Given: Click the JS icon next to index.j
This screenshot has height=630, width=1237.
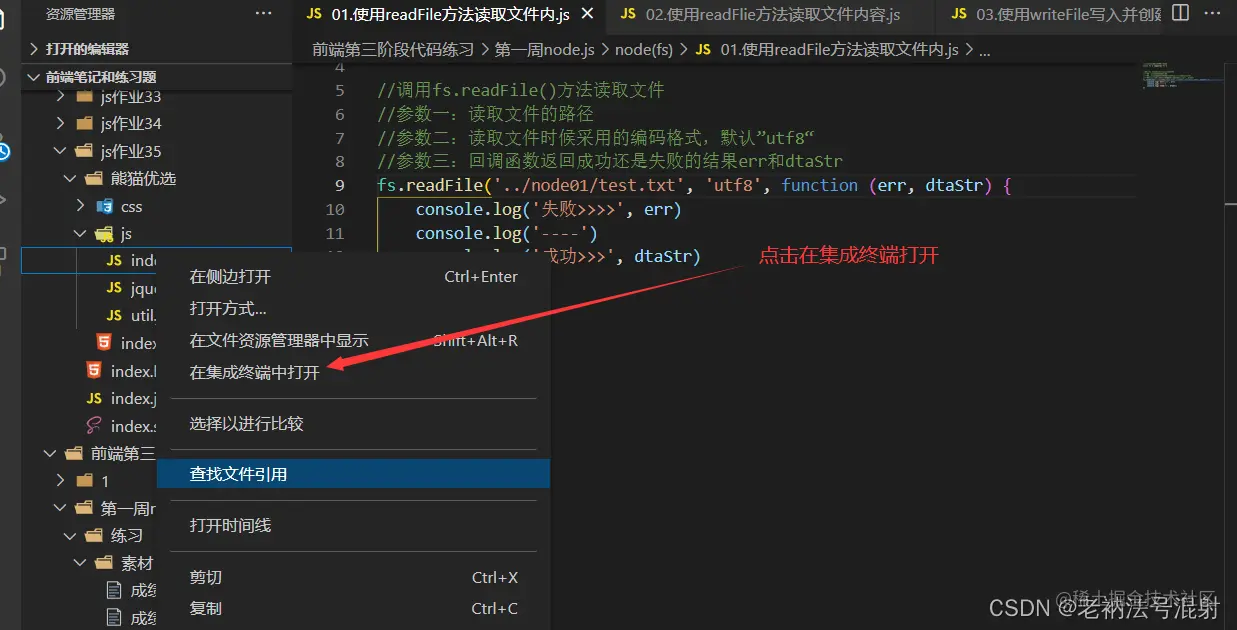Looking at the screenshot, I should coord(94,398).
